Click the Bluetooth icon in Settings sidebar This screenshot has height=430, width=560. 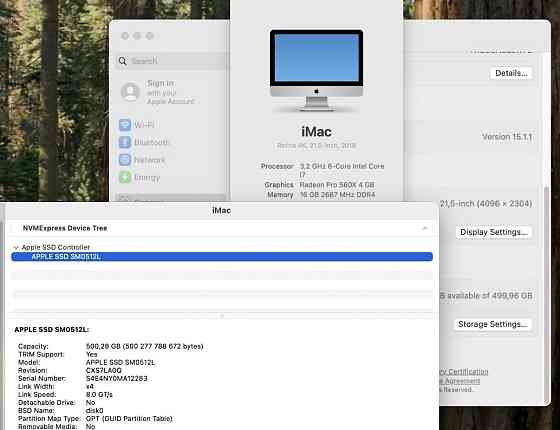tap(125, 142)
